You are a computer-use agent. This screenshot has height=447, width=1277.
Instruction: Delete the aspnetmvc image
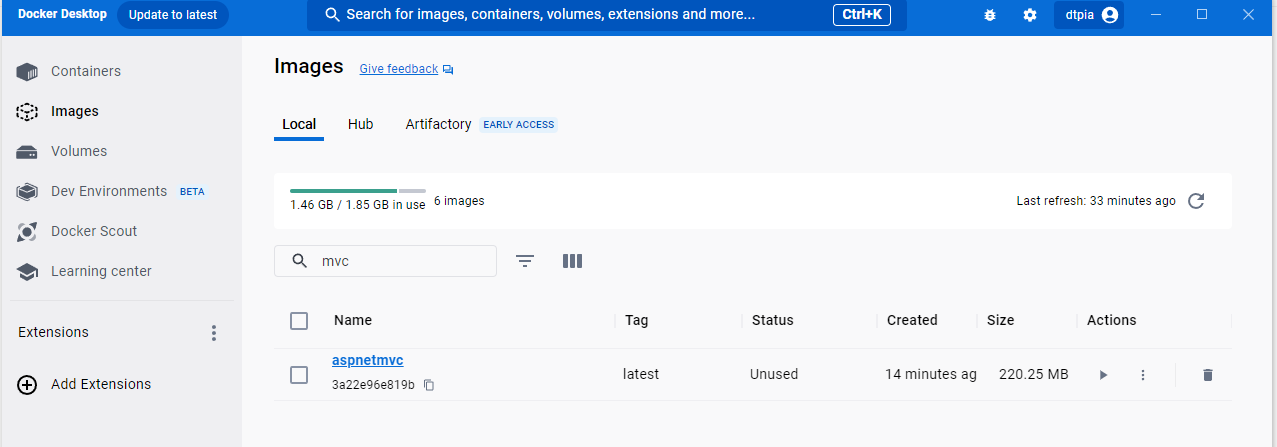1207,375
